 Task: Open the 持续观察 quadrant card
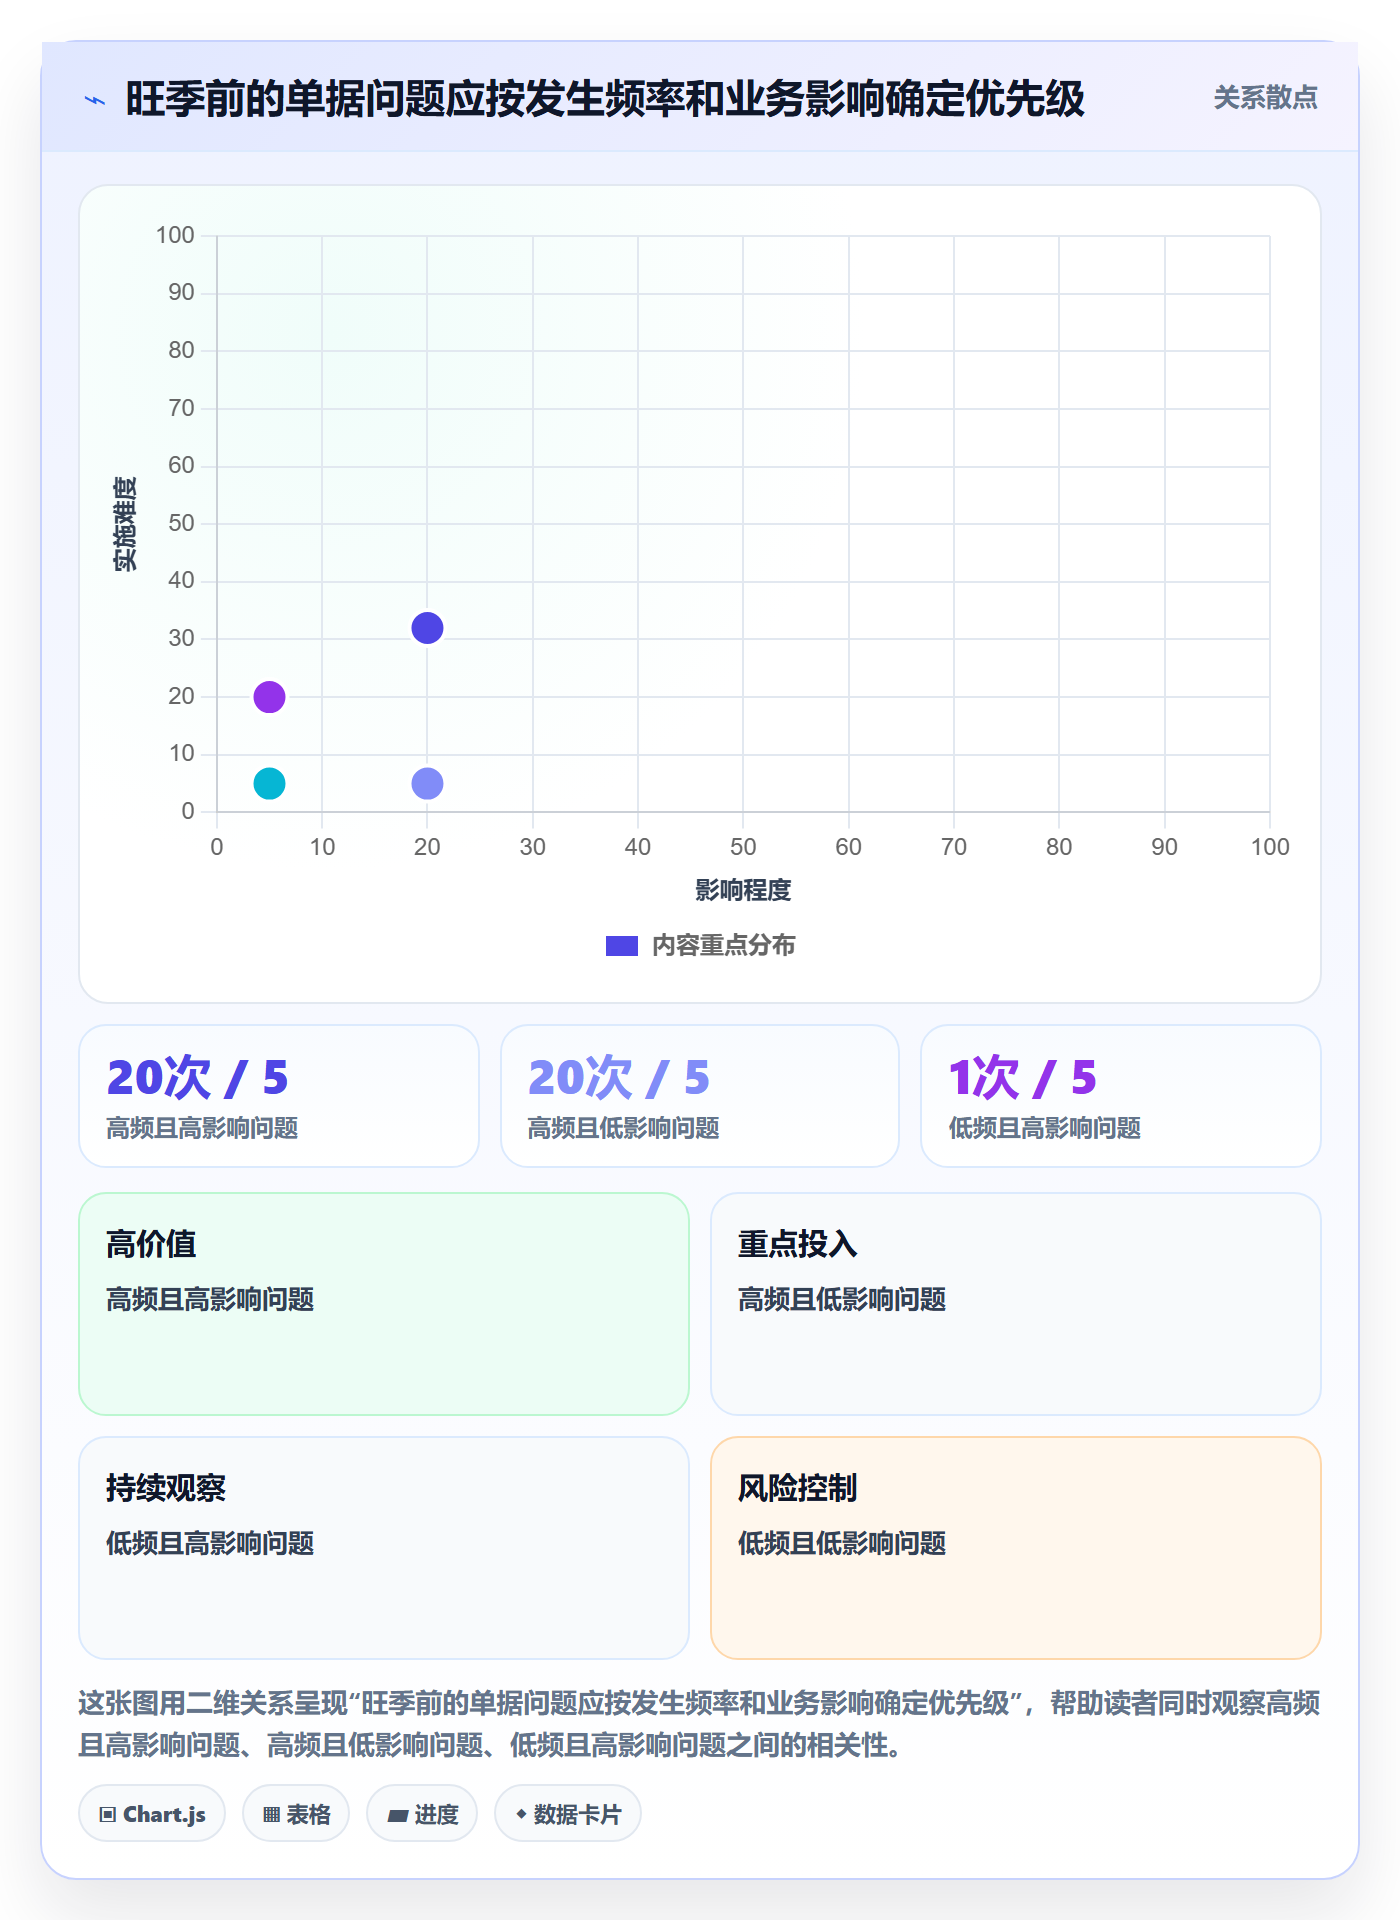click(x=384, y=1548)
